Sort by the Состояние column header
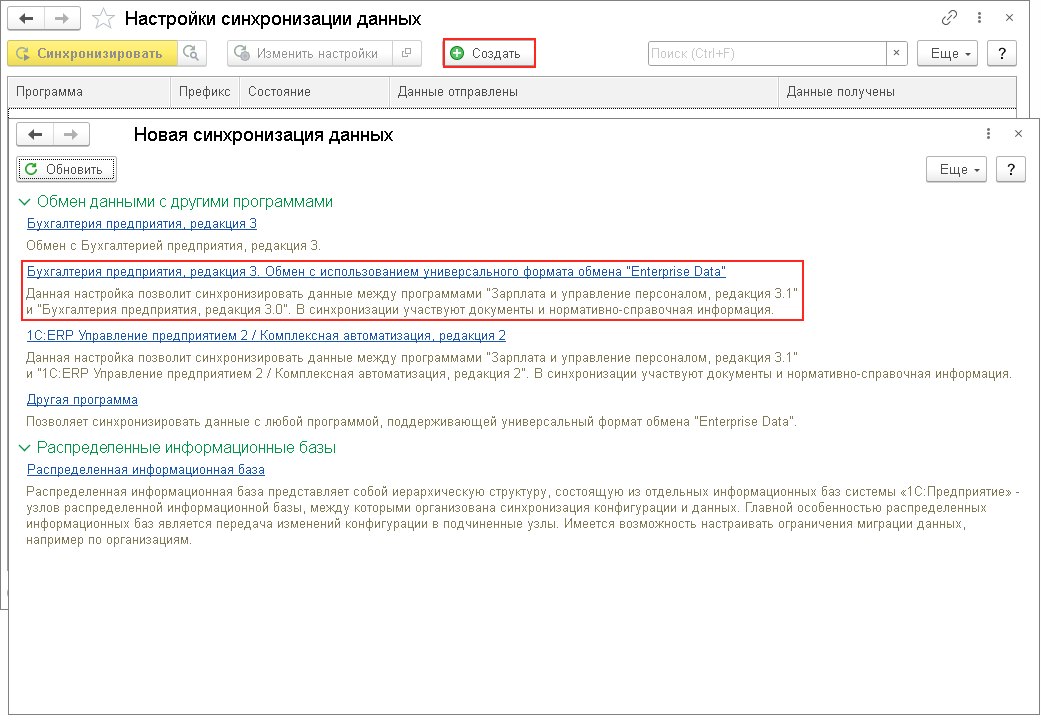 (x=280, y=92)
